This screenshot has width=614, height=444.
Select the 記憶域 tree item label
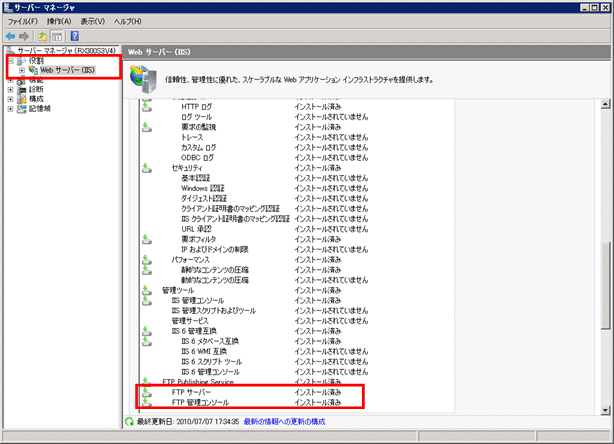click(x=40, y=108)
